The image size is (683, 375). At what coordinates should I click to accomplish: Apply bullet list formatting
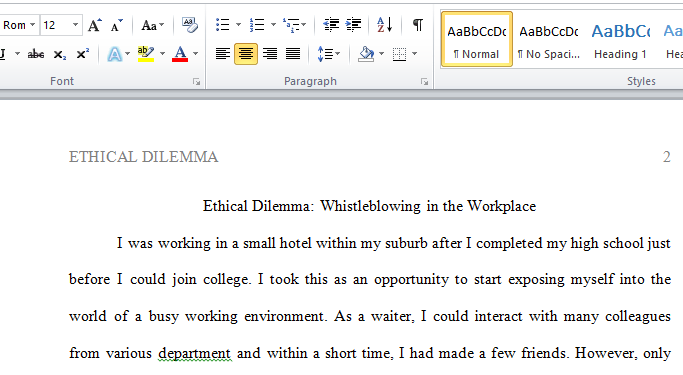click(x=223, y=25)
